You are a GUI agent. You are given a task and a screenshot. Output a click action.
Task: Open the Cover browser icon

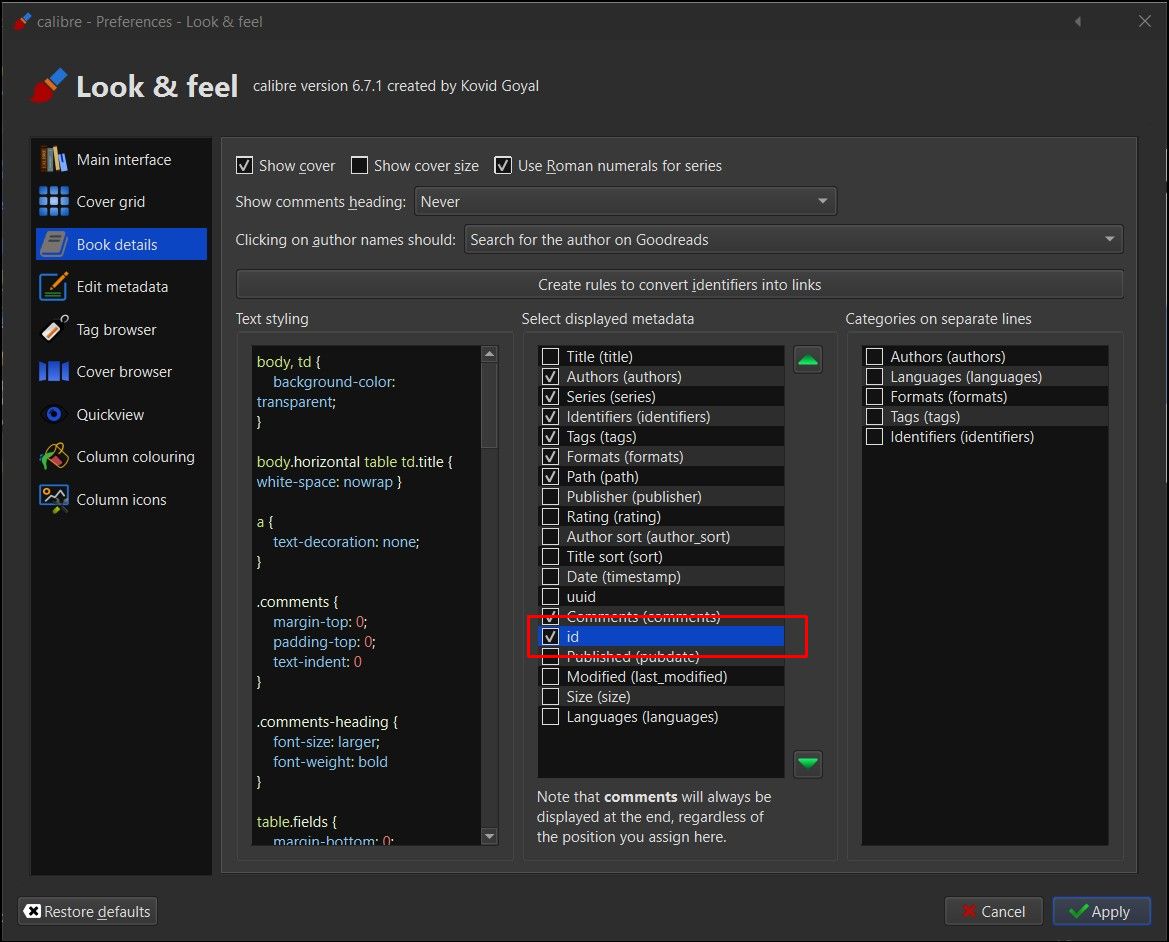pyautogui.click(x=53, y=372)
